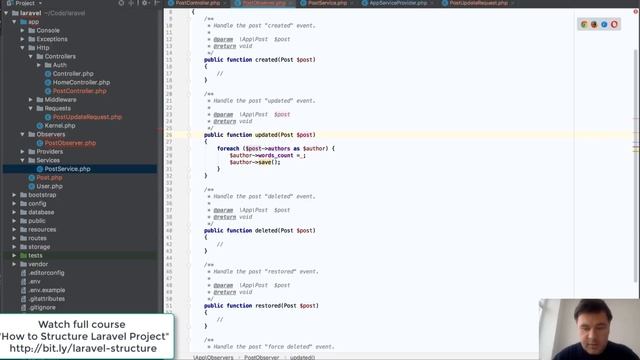The height and width of the screenshot is (360, 640).
Task: Open Project panel settings gear
Action: pyautogui.click(x=144, y=3)
